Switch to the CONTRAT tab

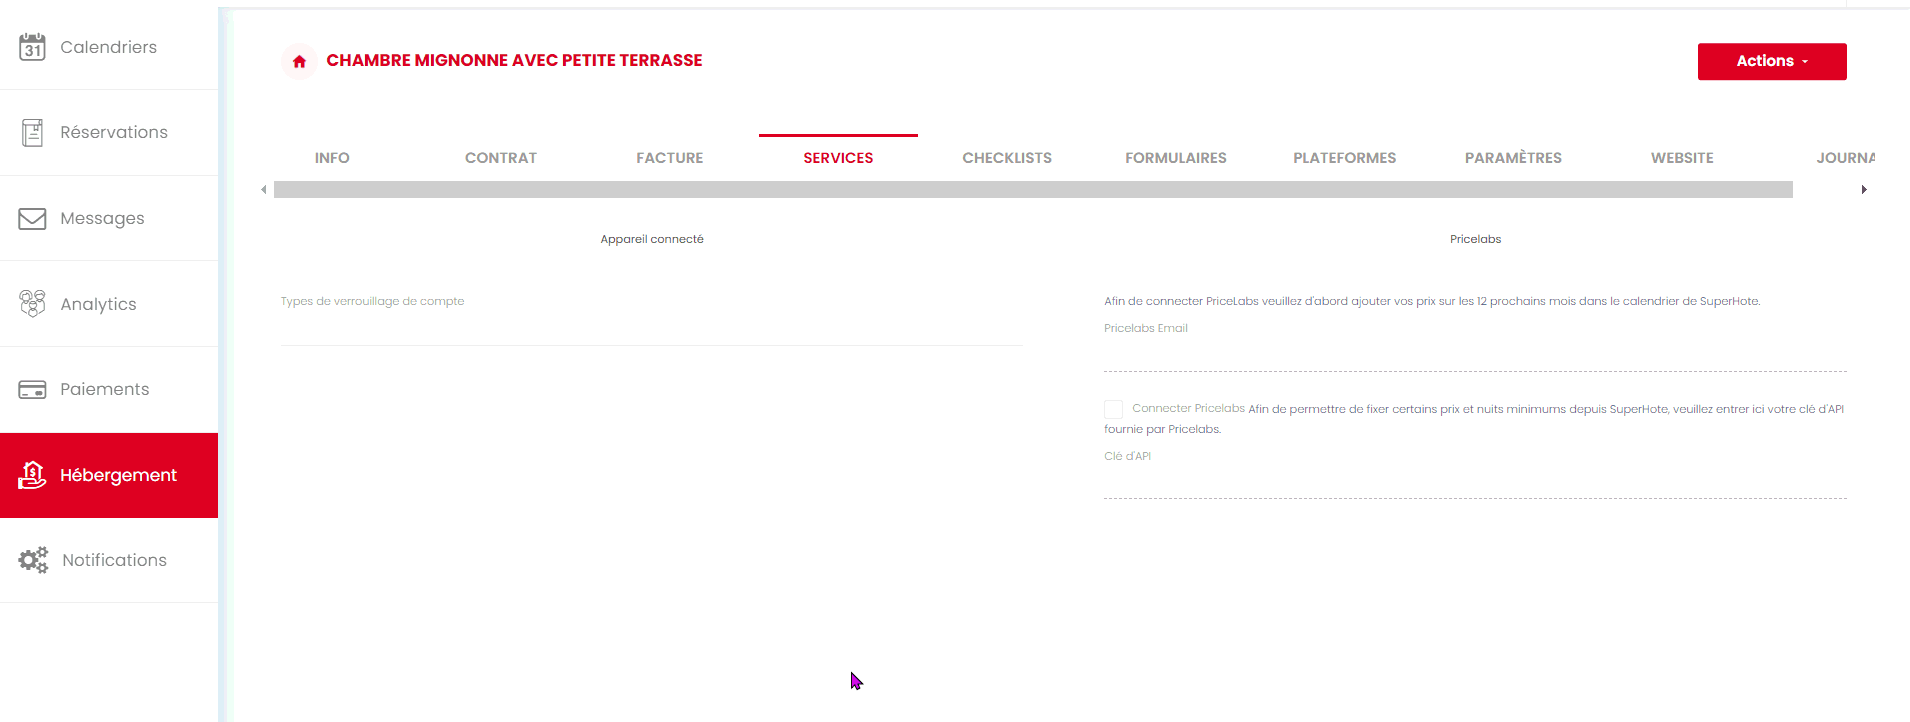501,158
